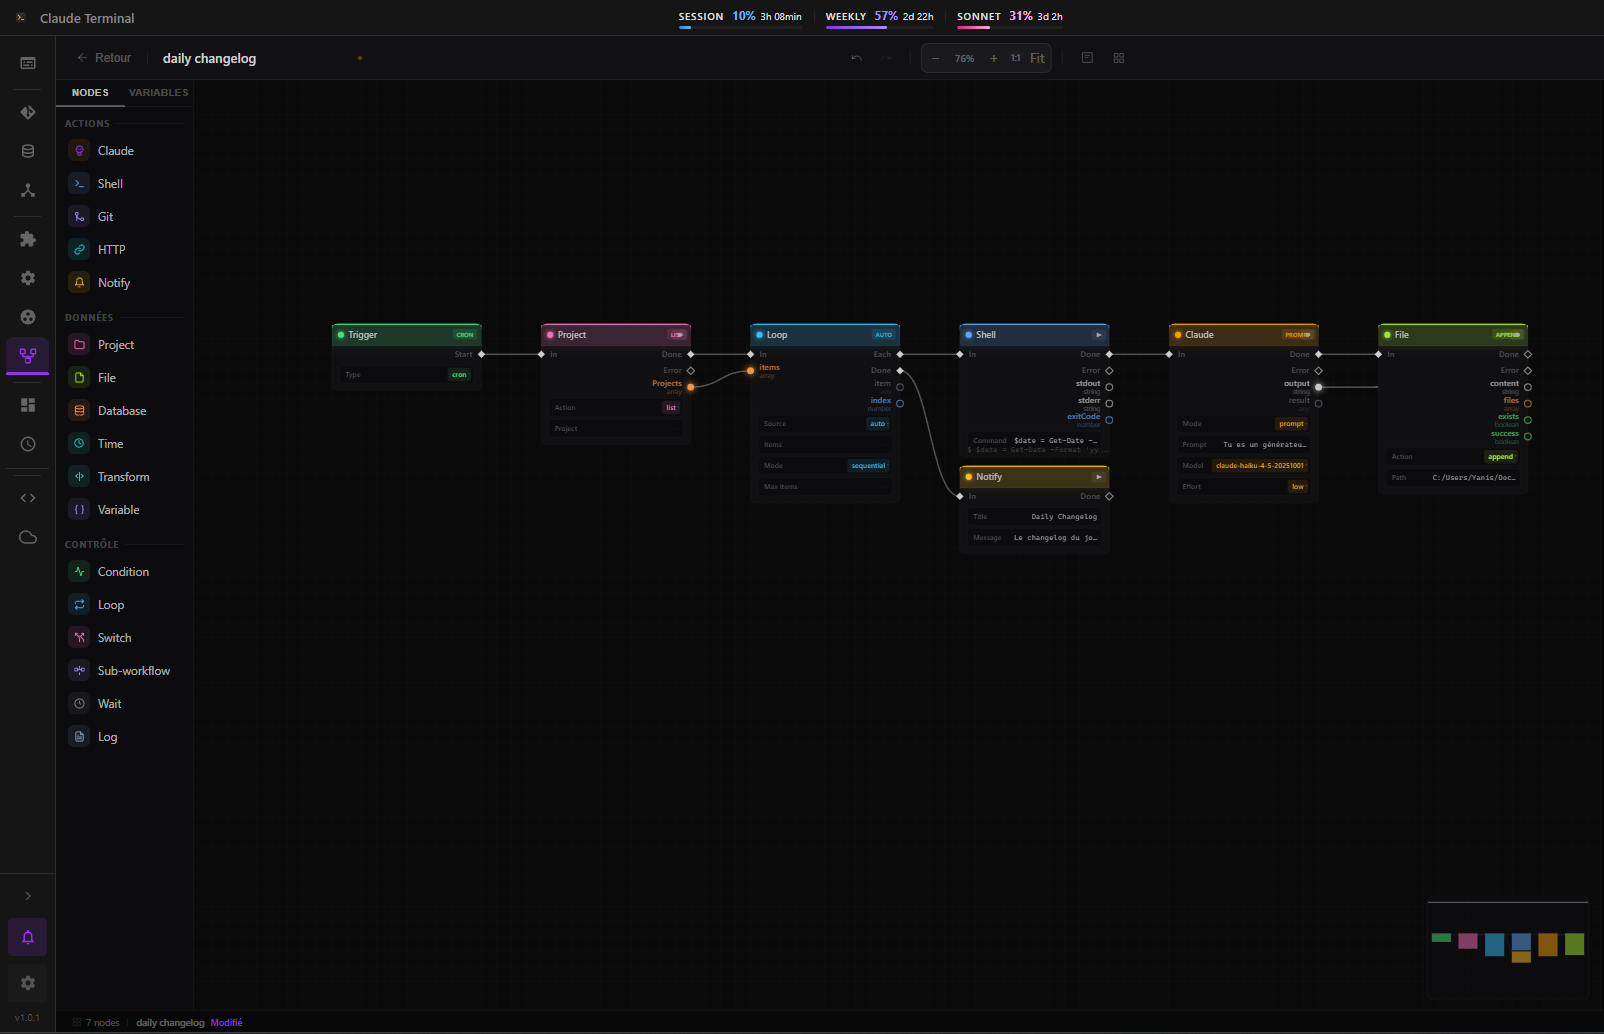
Task: Toggle the exitCode port on the Shell node
Action: pos(1108,420)
